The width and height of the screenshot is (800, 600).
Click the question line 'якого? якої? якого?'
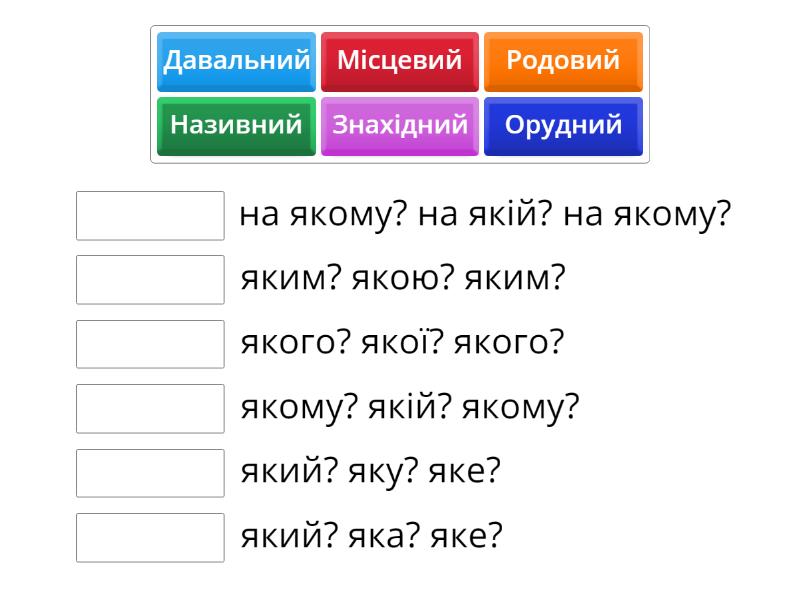402,344
